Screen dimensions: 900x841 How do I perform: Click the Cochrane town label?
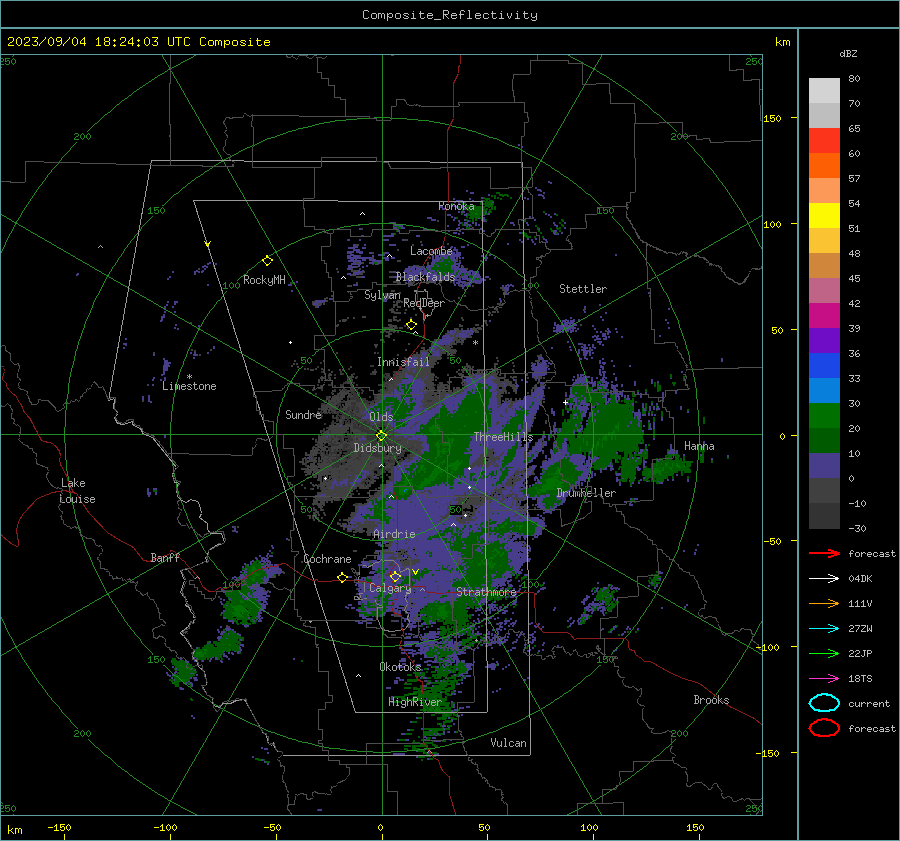coord(327,559)
